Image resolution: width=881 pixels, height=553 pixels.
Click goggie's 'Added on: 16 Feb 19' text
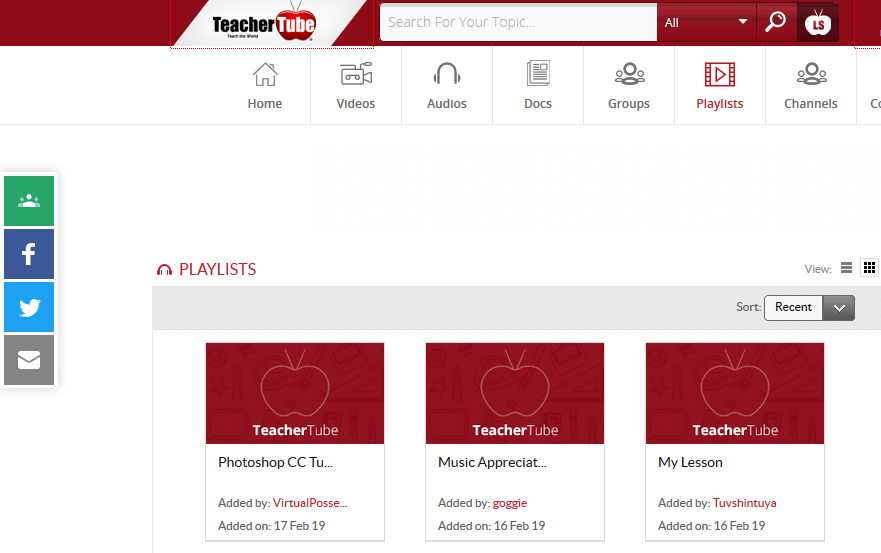click(x=492, y=526)
